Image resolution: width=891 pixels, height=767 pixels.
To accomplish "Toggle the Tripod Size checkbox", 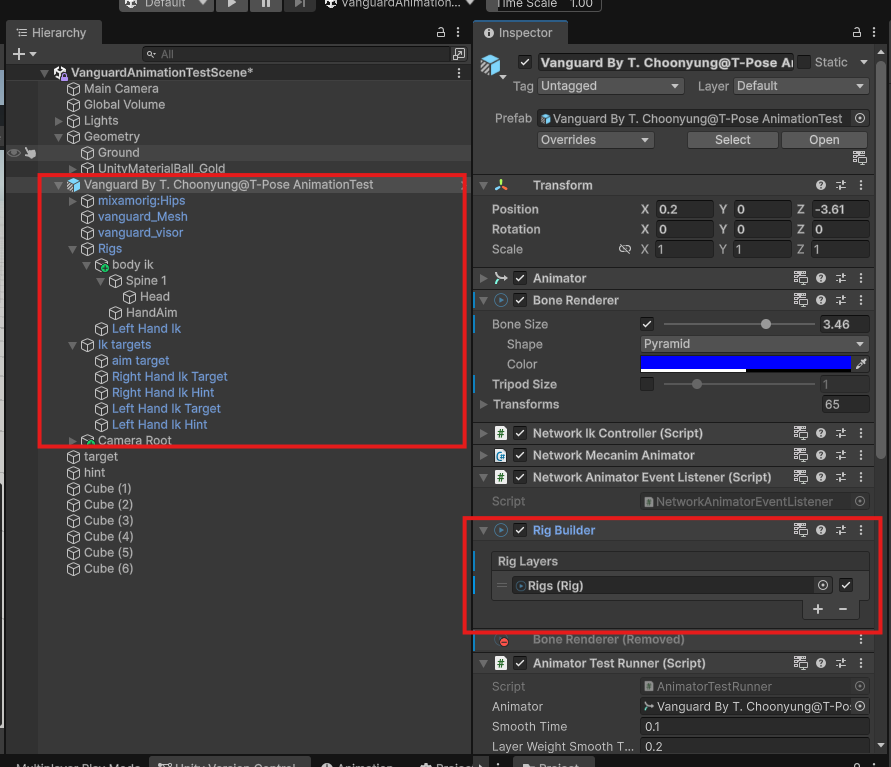I will [x=647, y=384].
